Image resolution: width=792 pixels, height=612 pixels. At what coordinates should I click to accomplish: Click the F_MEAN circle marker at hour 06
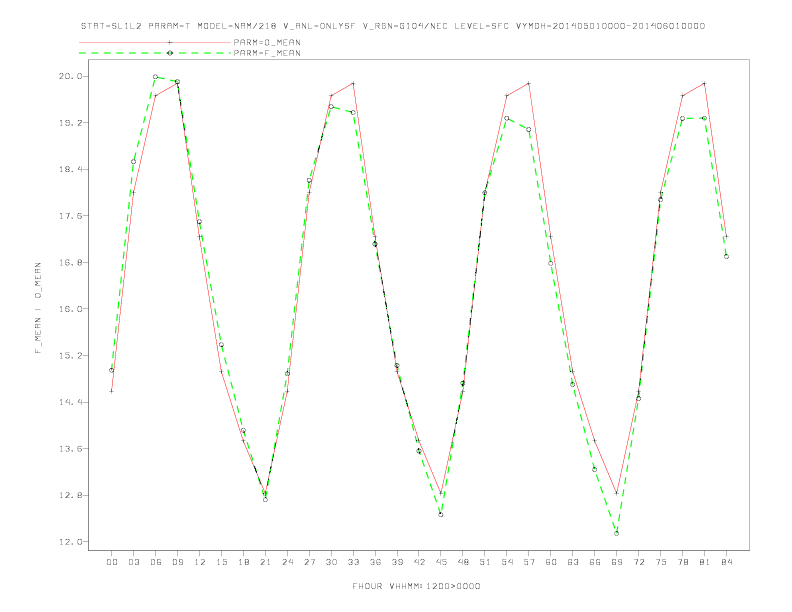pos(156,77)
